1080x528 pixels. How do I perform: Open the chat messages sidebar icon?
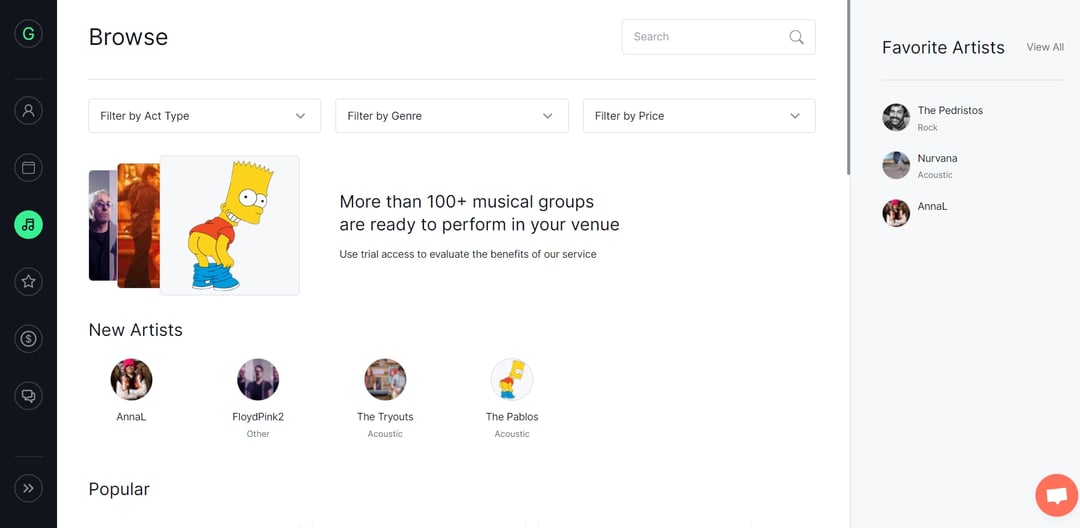[28, 396]
